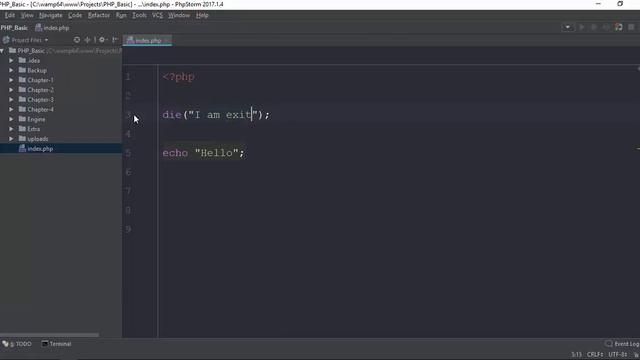
Task: Click the lock icon in status bar
Action: (636, 355)
